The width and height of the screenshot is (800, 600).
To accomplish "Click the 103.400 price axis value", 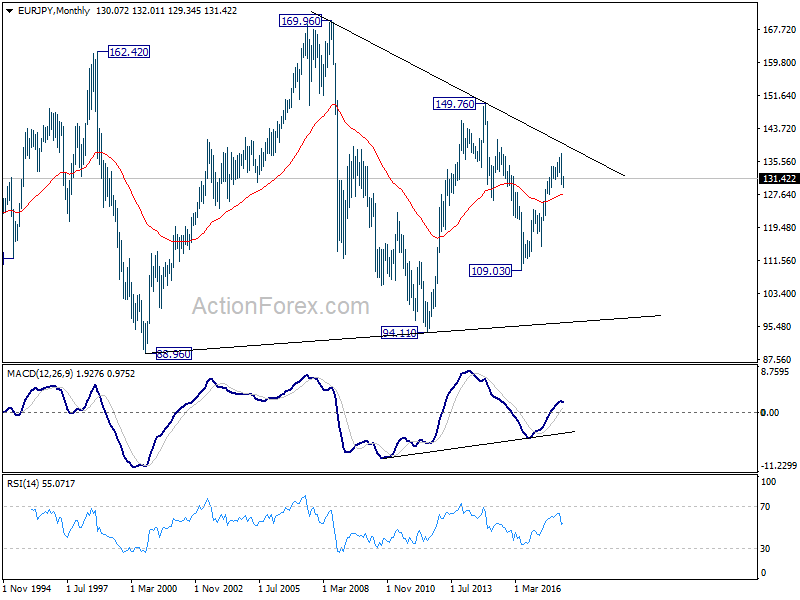I will (779, 293).
